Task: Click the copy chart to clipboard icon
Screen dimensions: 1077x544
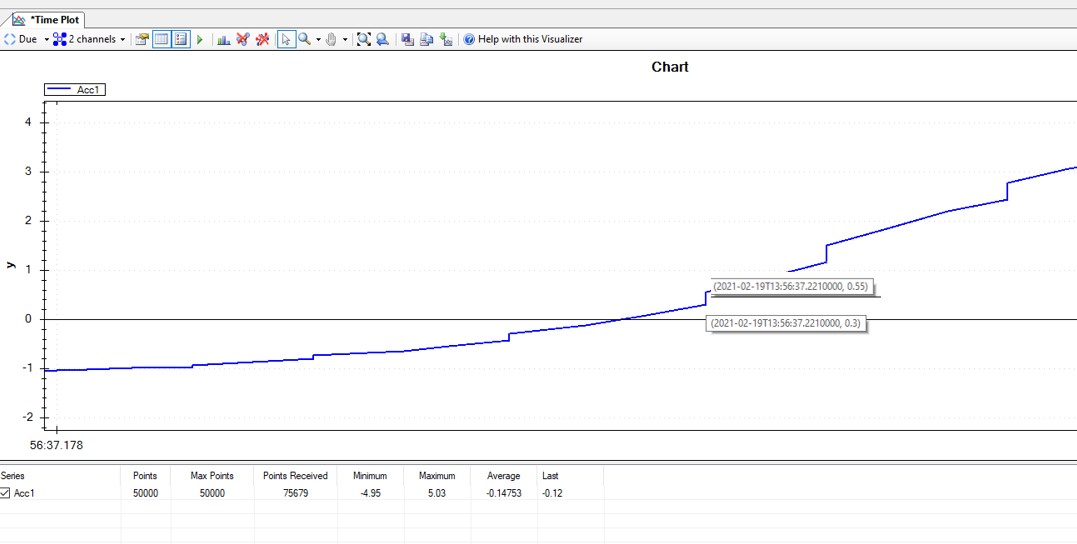Action: [x=427, y=39]
